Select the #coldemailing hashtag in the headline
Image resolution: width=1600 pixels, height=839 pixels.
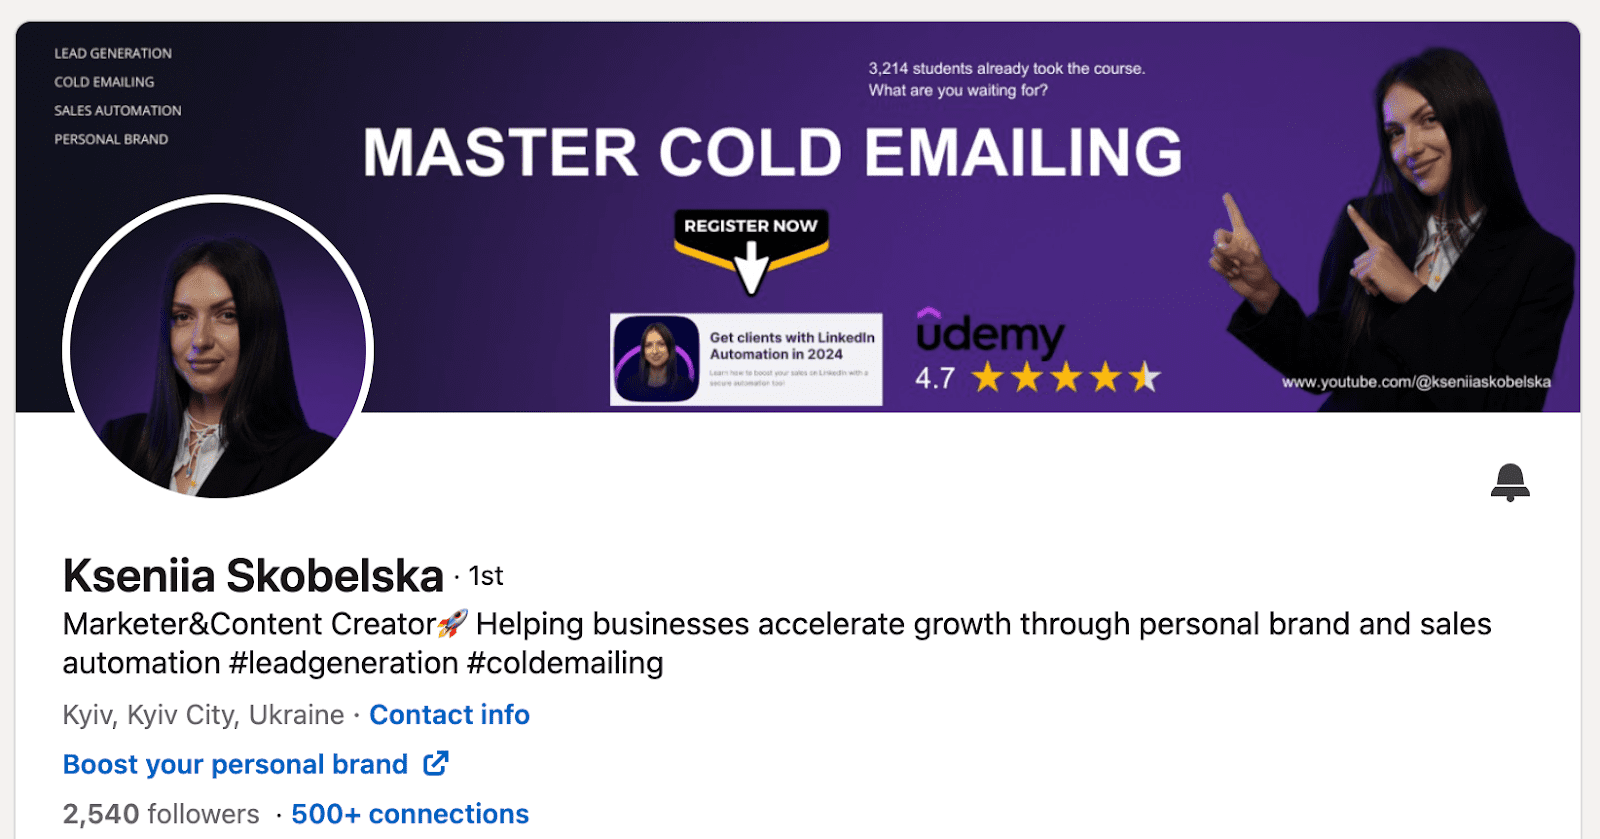[x=565, y=663]
